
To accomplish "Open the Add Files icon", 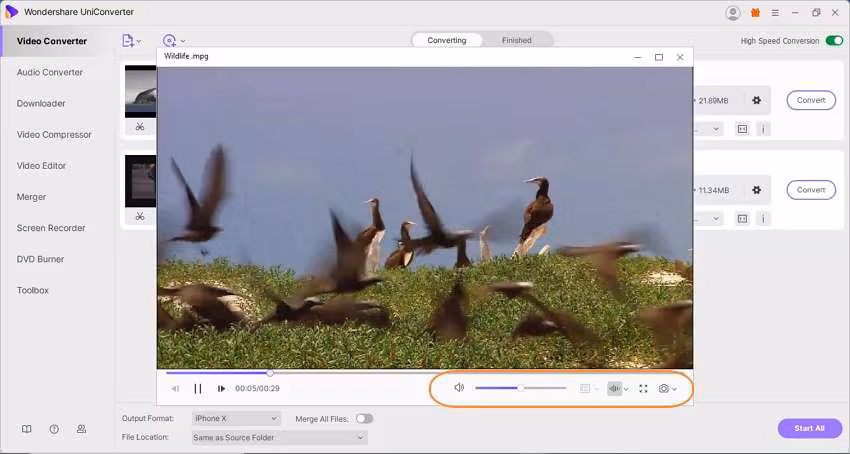I will pyautogui.click(x=127, y=41).
